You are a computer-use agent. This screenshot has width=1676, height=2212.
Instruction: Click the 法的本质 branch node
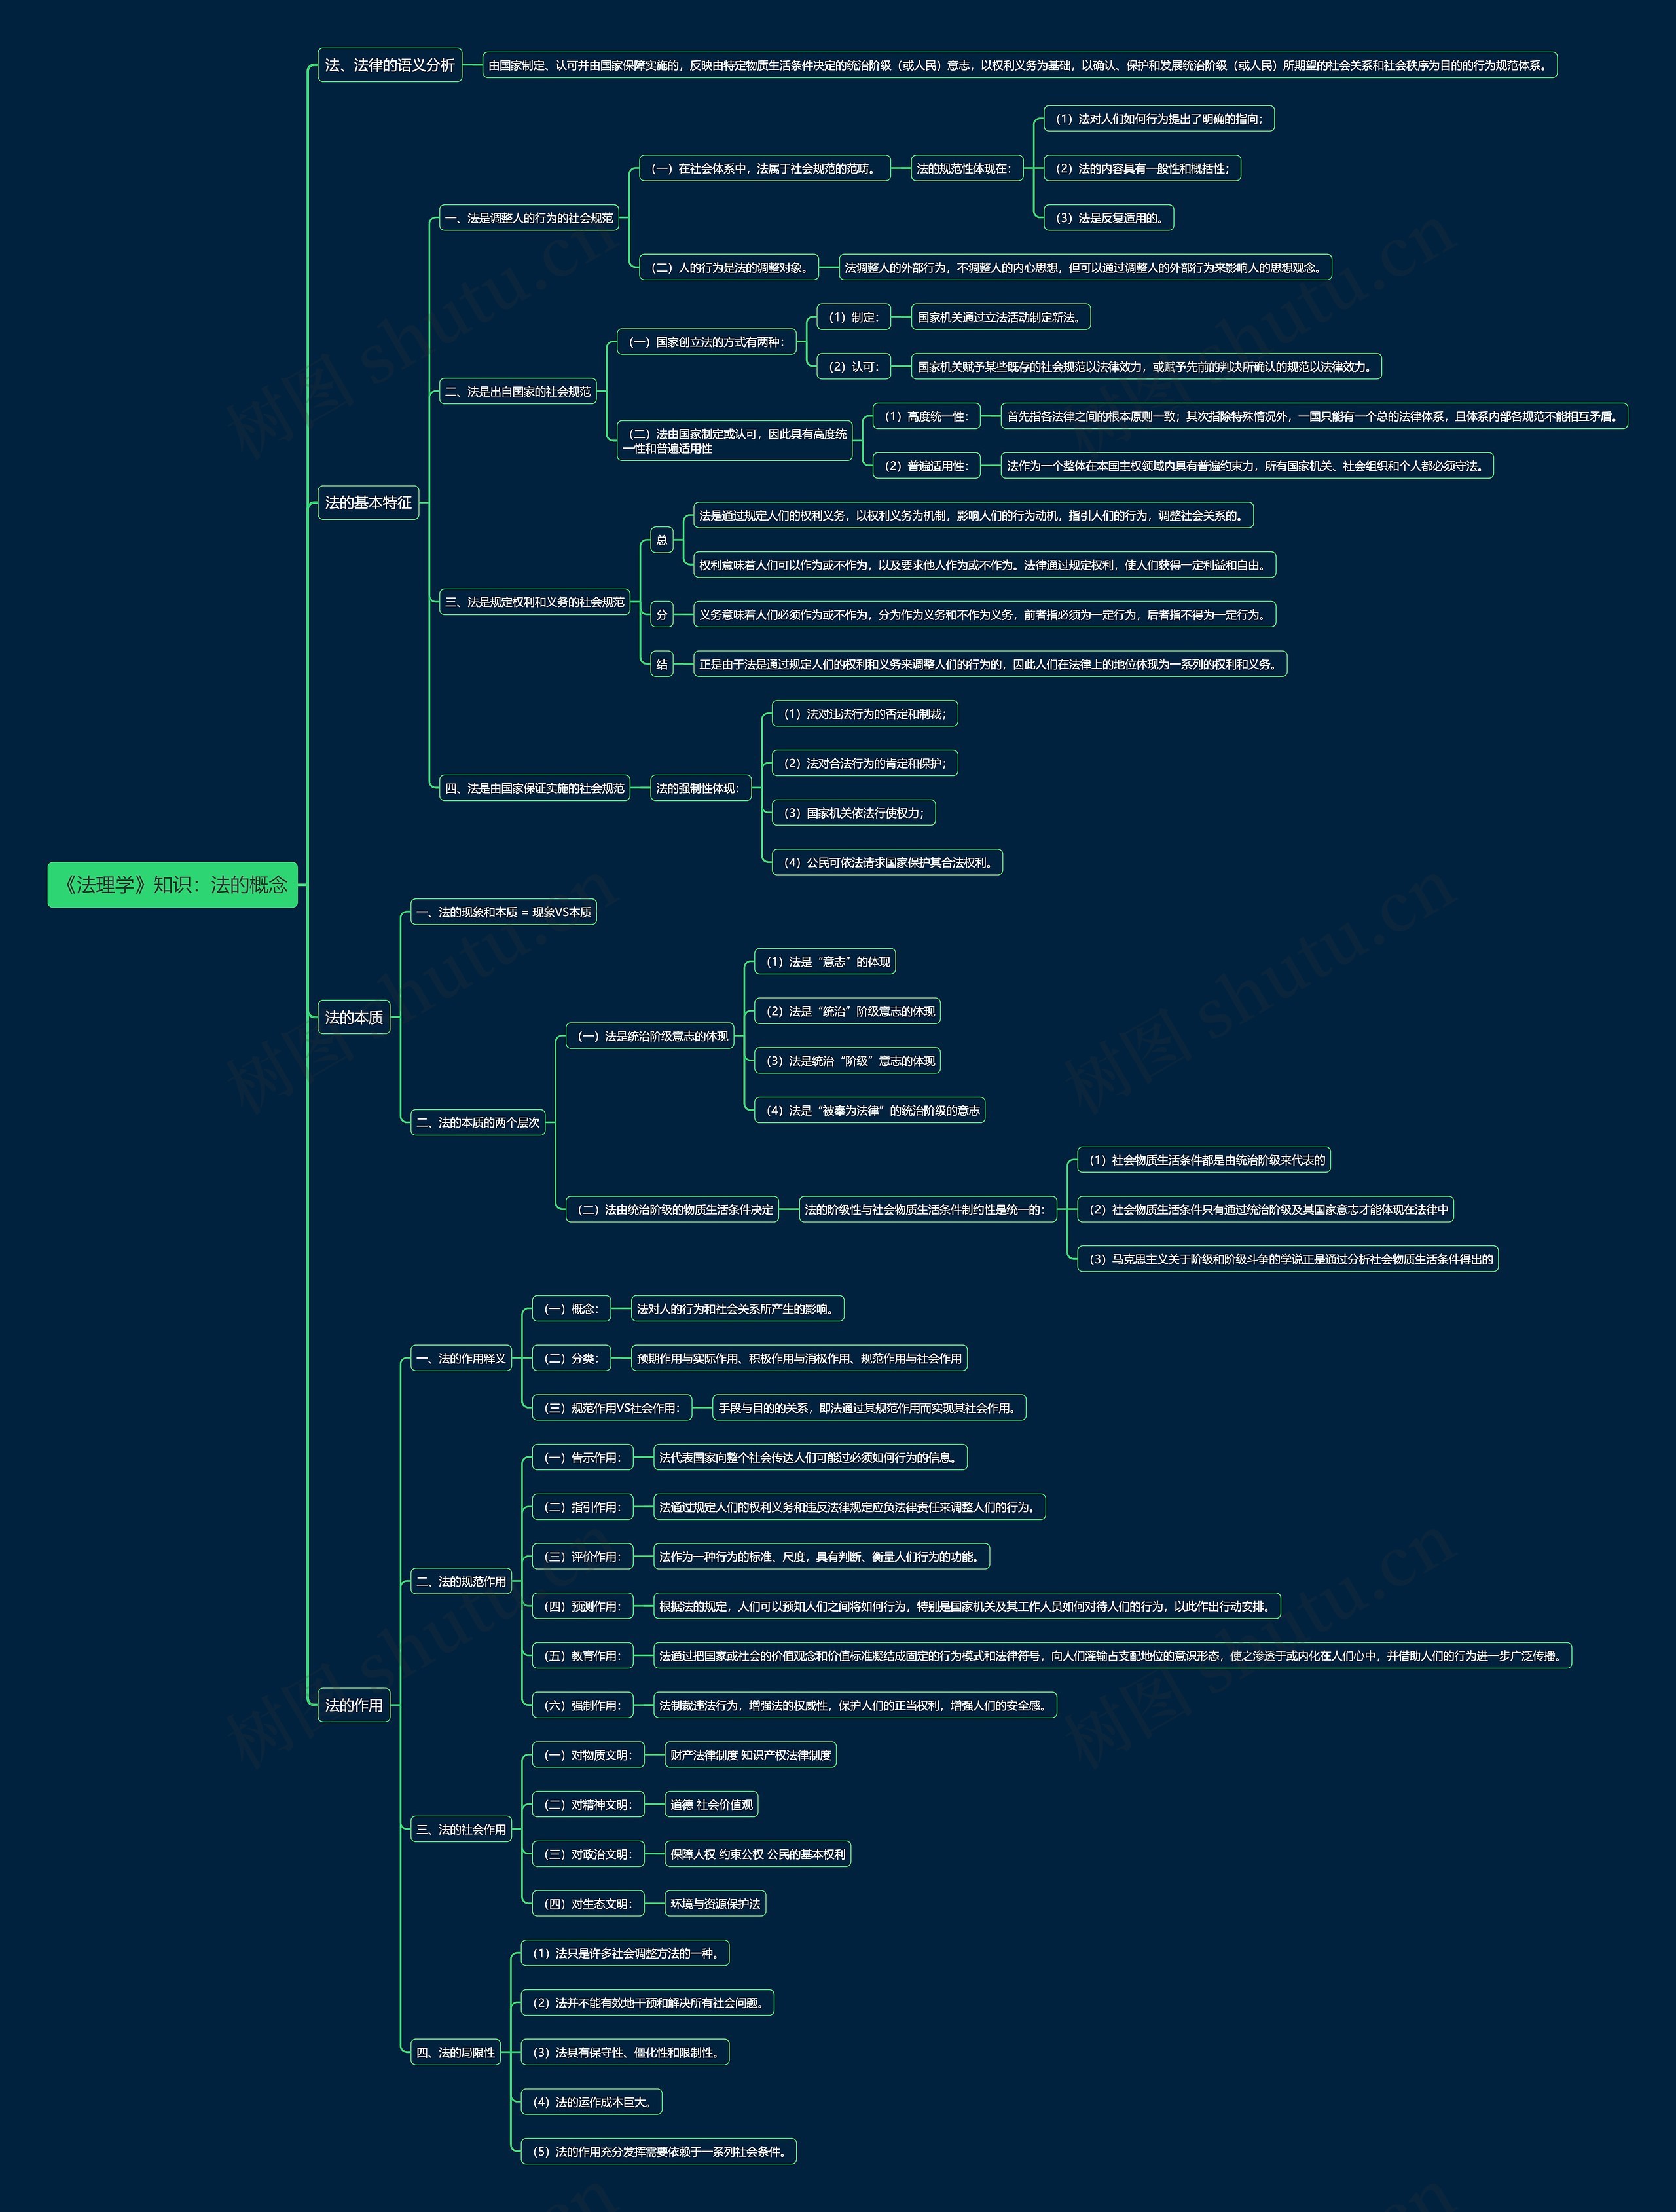pyautogui.click(x=353, y=1017)
